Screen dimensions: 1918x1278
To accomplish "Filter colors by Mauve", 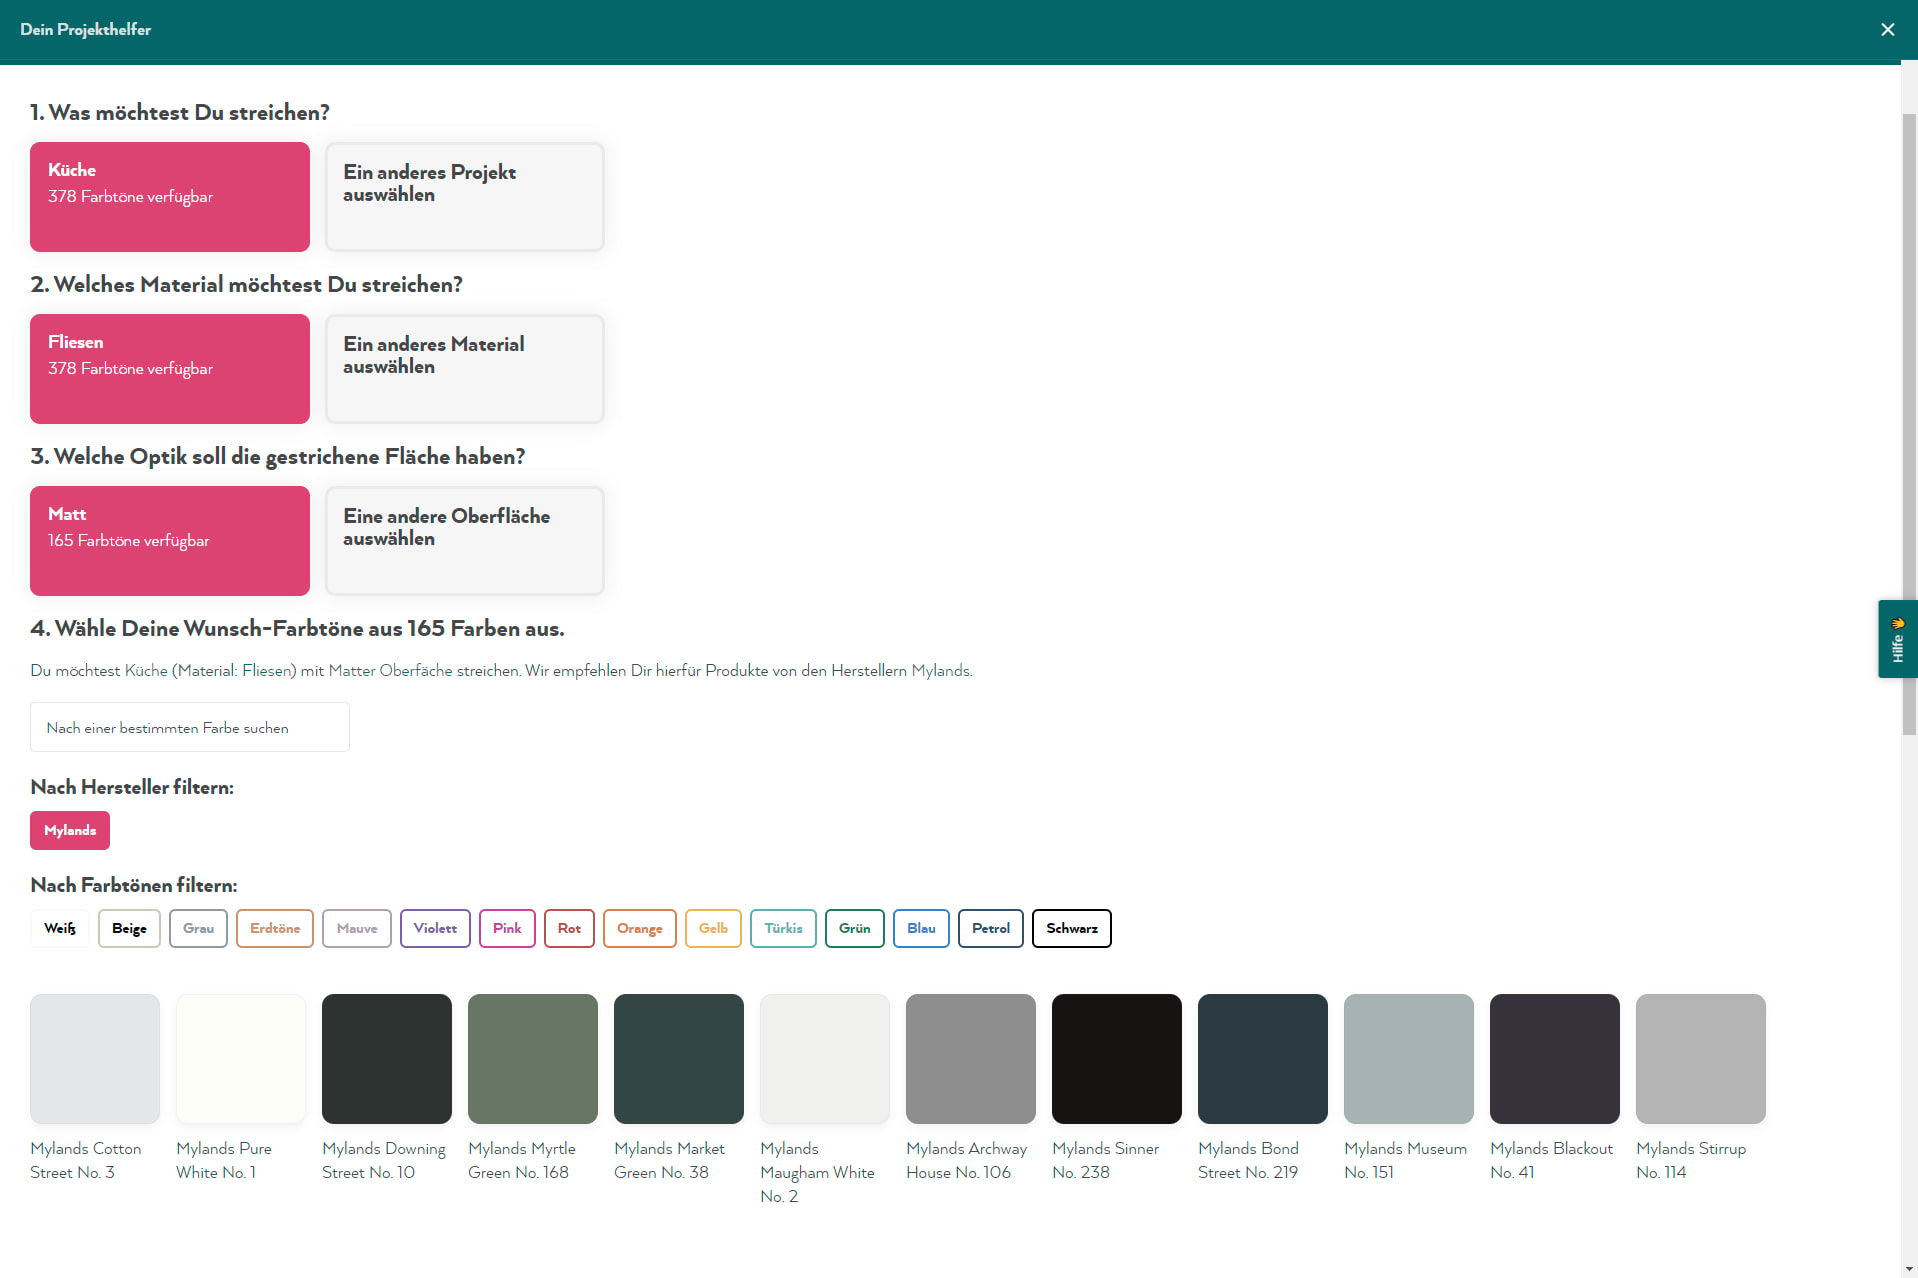I will (357, 928).
